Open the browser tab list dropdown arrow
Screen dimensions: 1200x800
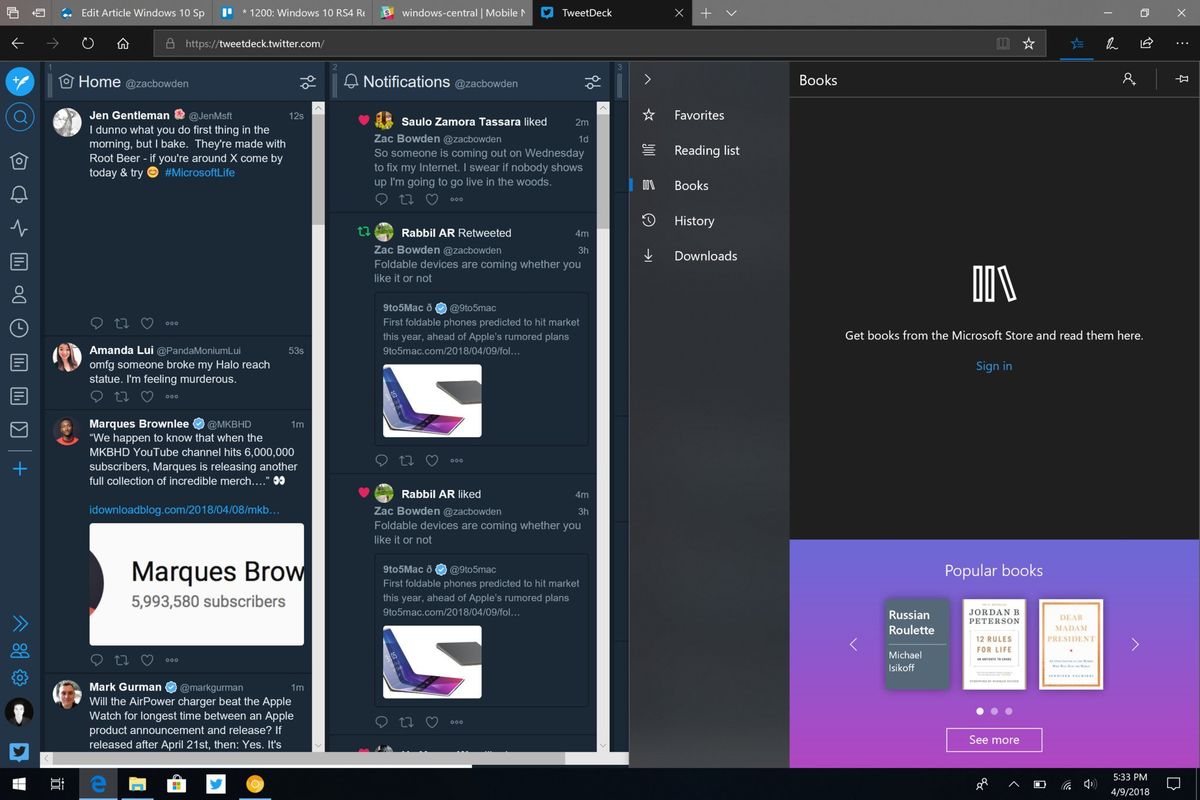click(x=732, y=13)
